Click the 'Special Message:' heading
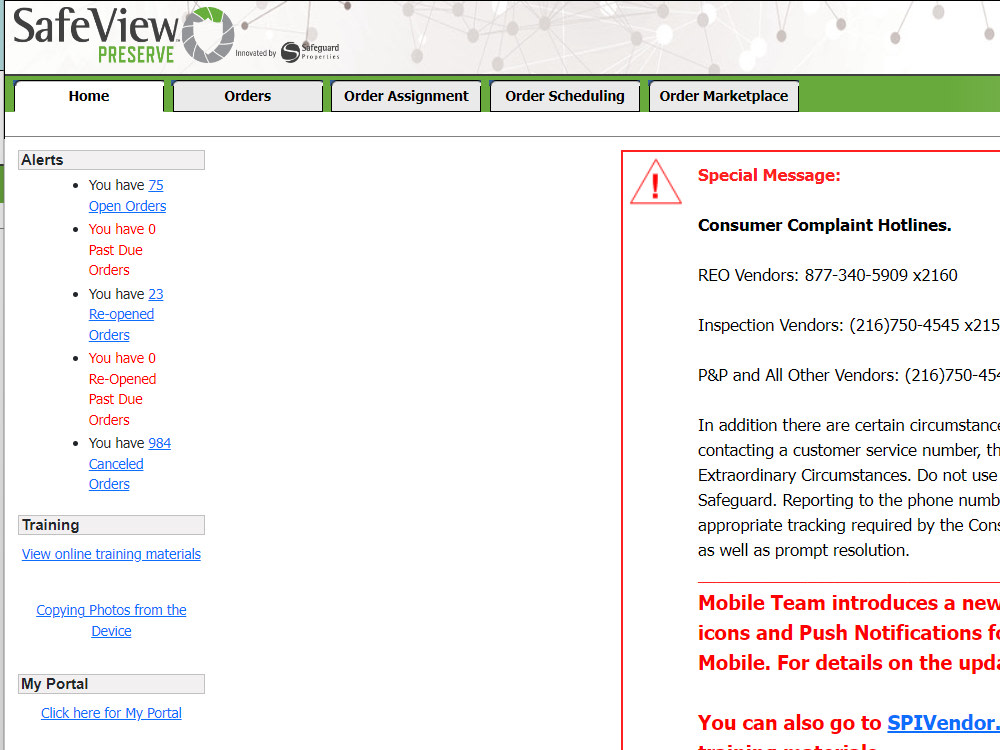The width and height of the screenshot is (1000, 750). 769,175
